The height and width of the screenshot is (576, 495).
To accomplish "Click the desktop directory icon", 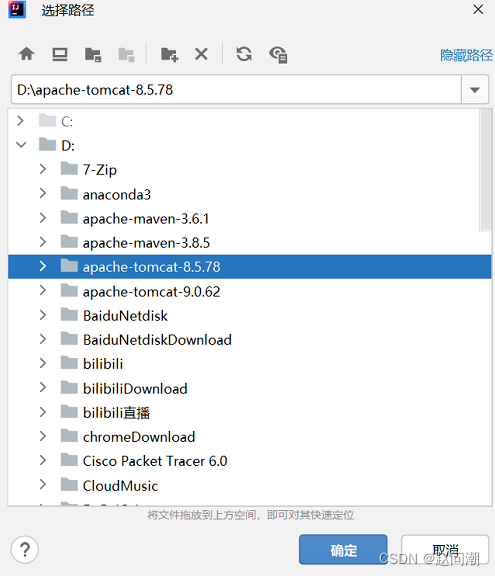I will click(x=59, y=54).
